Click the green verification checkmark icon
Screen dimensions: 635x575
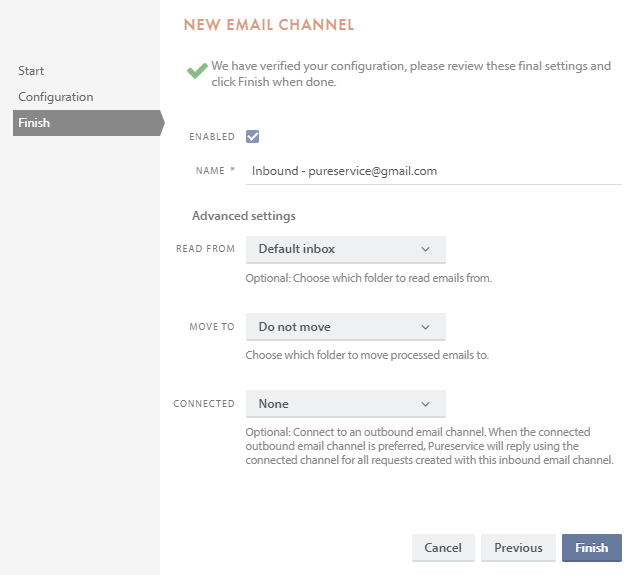197,72
